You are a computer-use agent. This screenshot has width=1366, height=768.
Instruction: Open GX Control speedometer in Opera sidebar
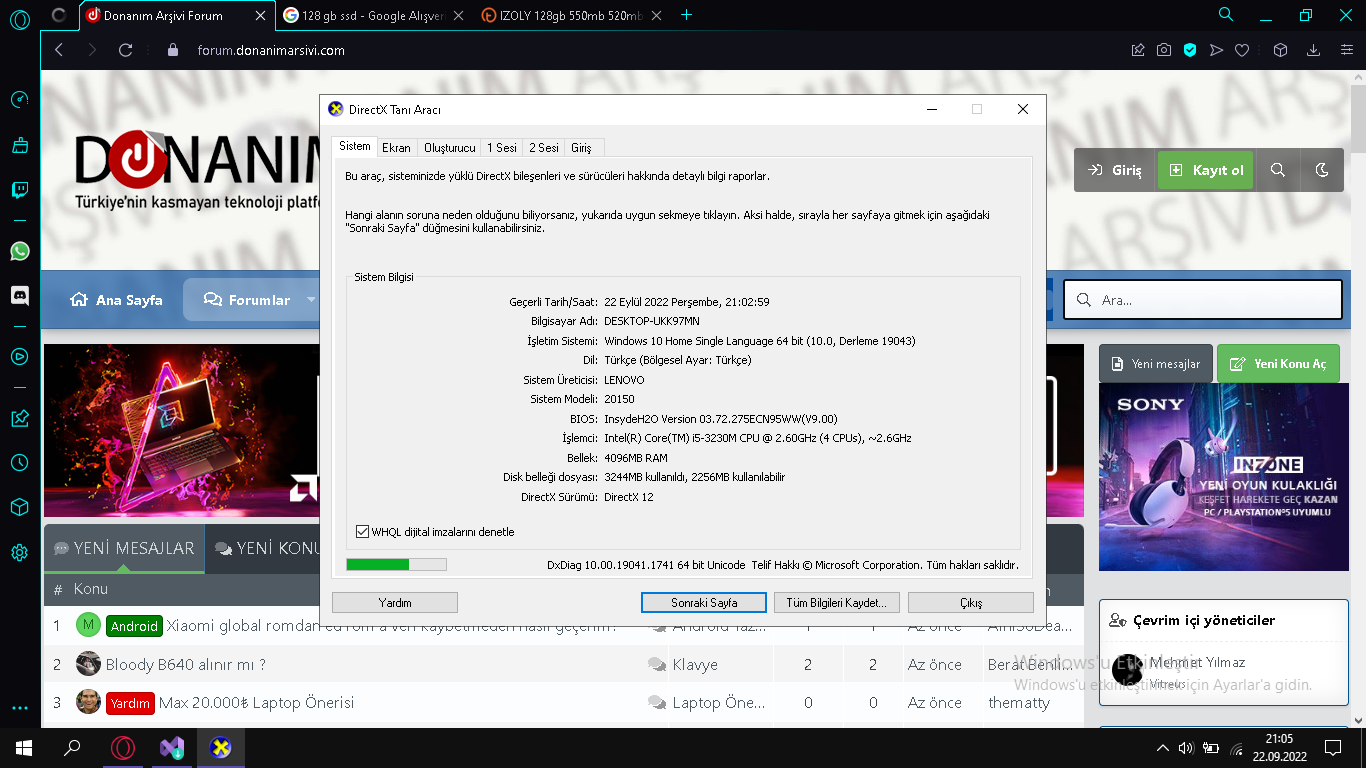pos(20,100)
